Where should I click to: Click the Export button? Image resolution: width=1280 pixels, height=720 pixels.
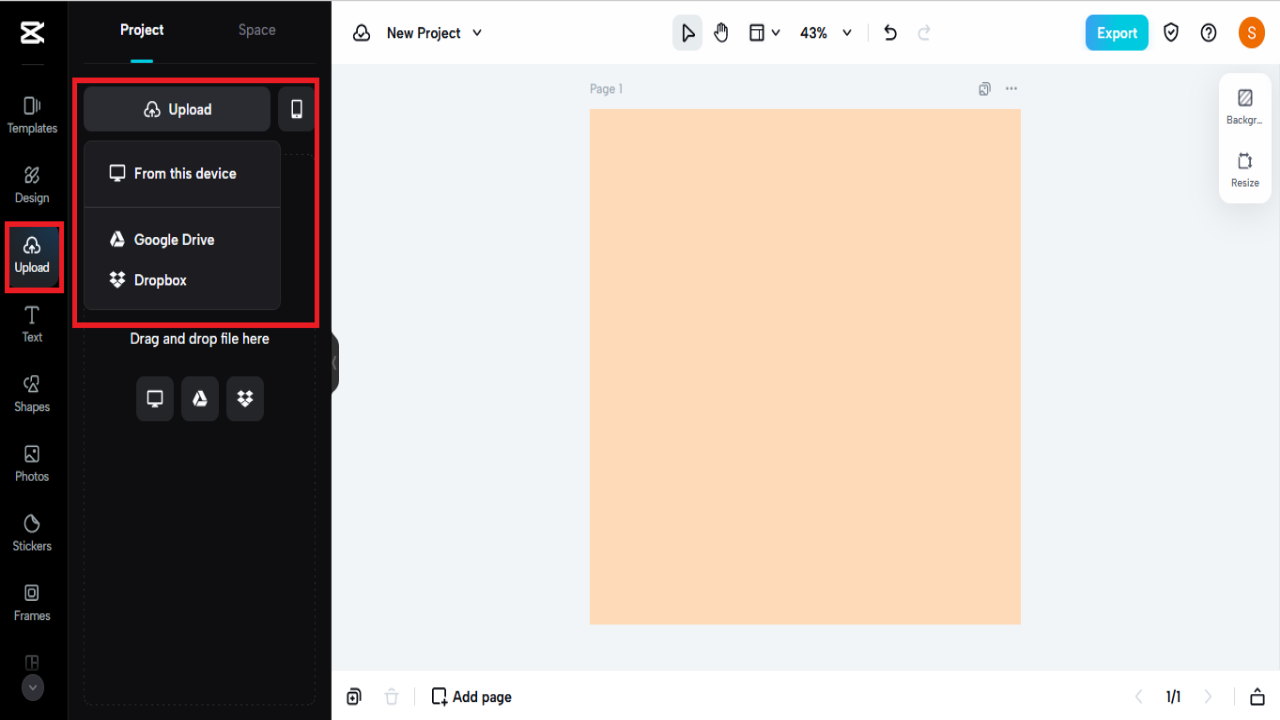pos(1116,32)
